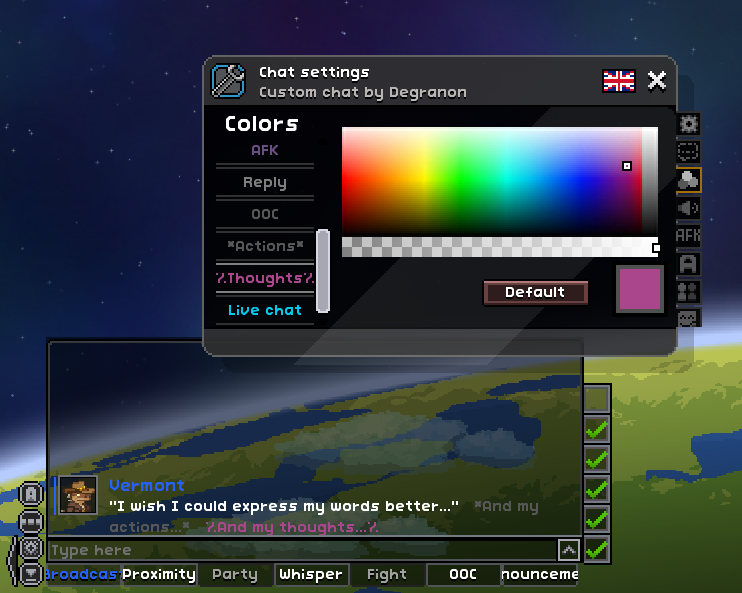Click the 'I wish I could express' message

click(x=284, y=506)
